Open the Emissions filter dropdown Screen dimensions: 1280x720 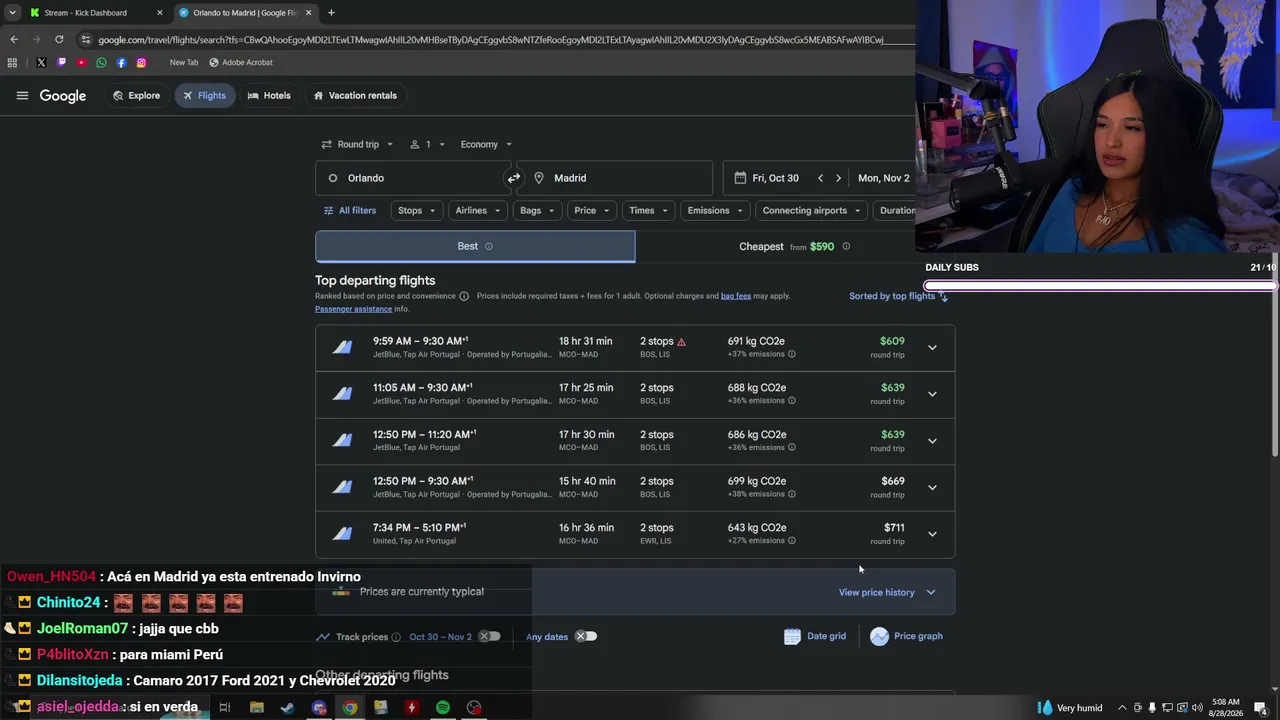[x=715, y=210]
